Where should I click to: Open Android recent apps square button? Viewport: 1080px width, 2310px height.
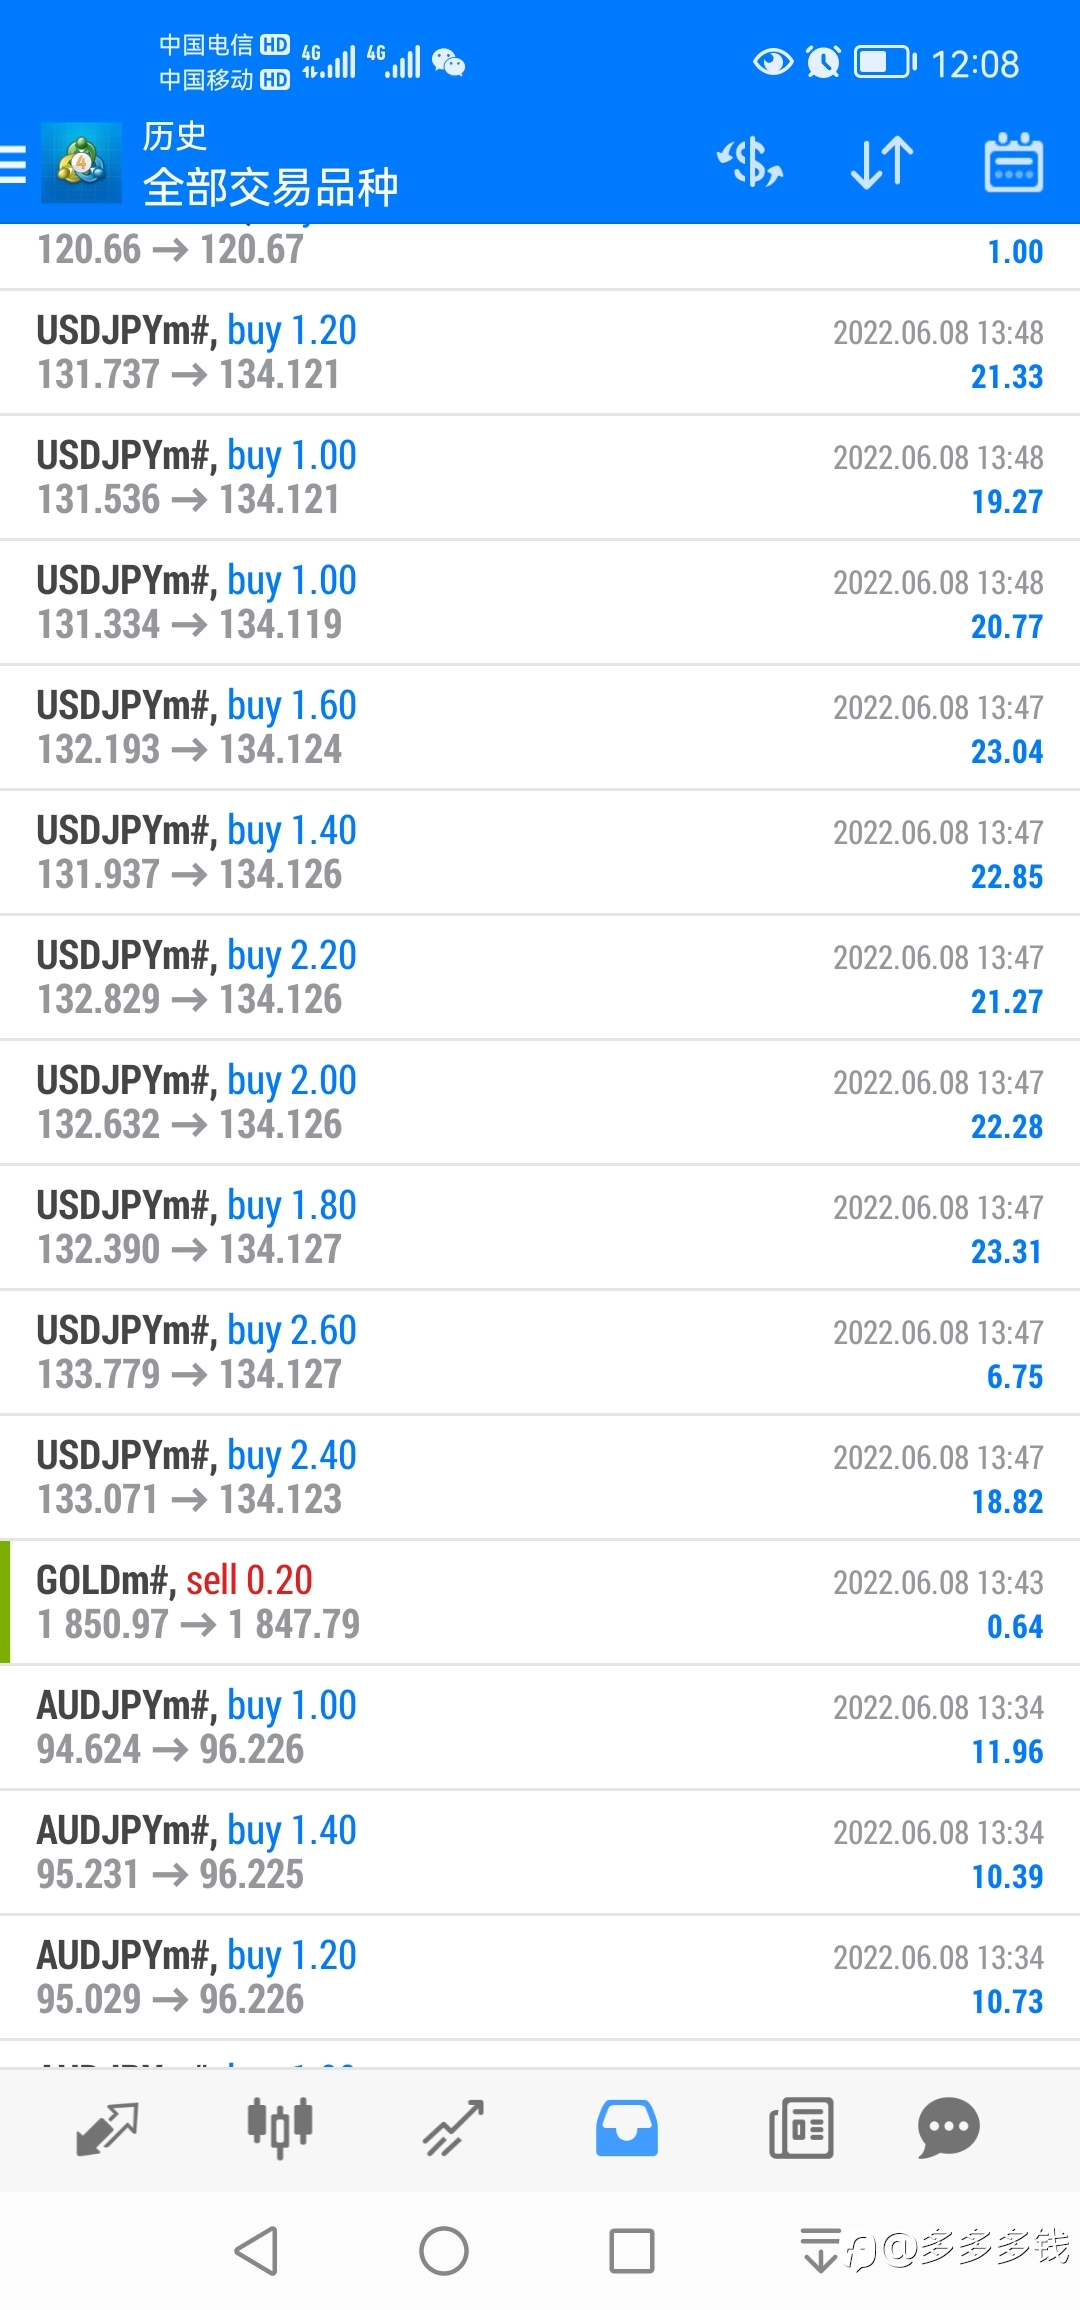click(x=631, y=2252)
